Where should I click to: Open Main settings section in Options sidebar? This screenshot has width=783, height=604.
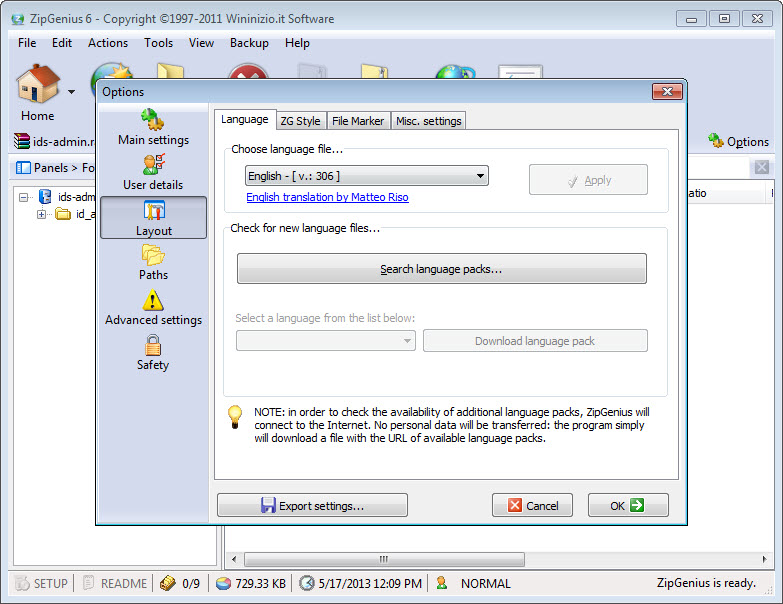click(x=153, y=127)
